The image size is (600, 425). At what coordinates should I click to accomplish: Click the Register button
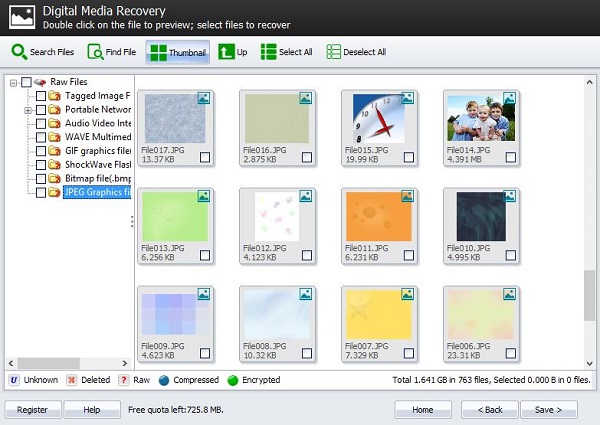coord(33,409)
